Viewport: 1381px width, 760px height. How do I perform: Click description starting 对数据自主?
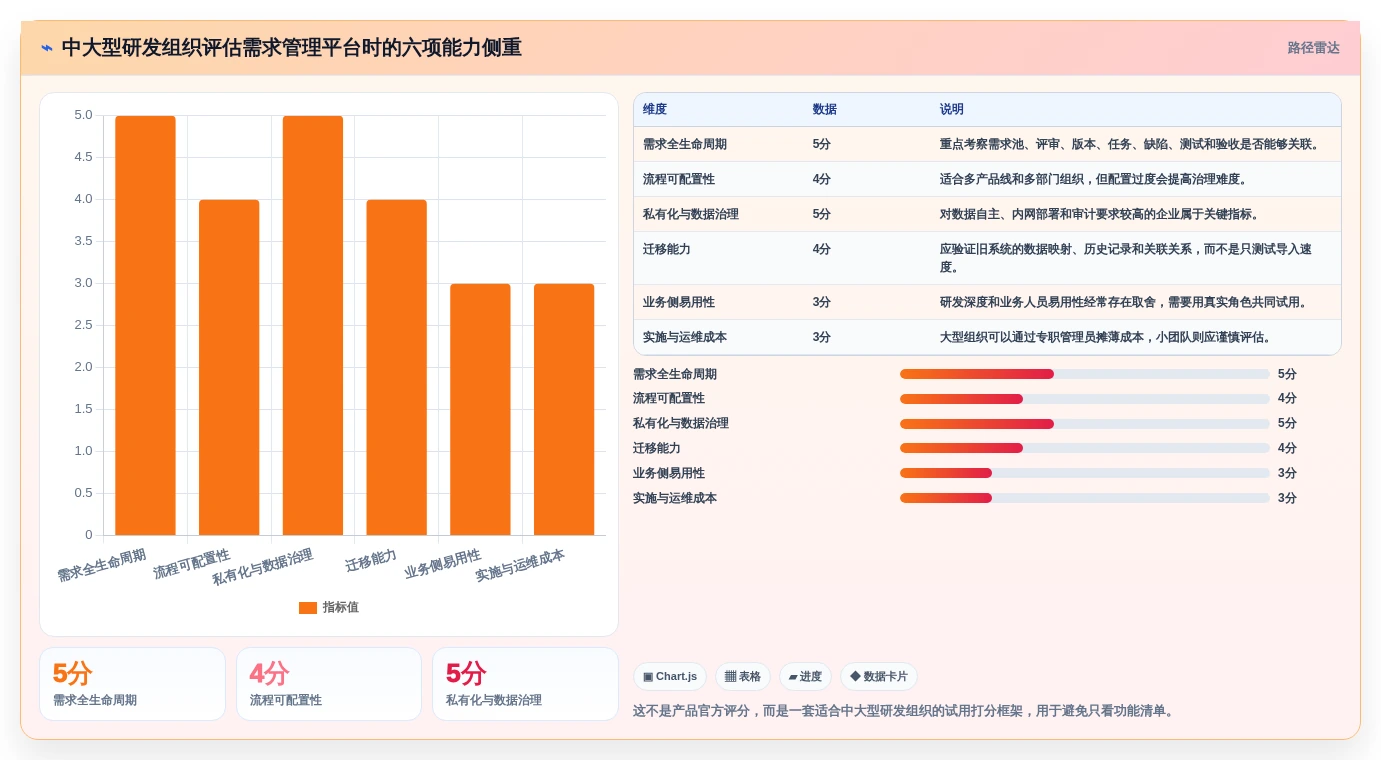pyautogui.click(x=1100, y=214)
